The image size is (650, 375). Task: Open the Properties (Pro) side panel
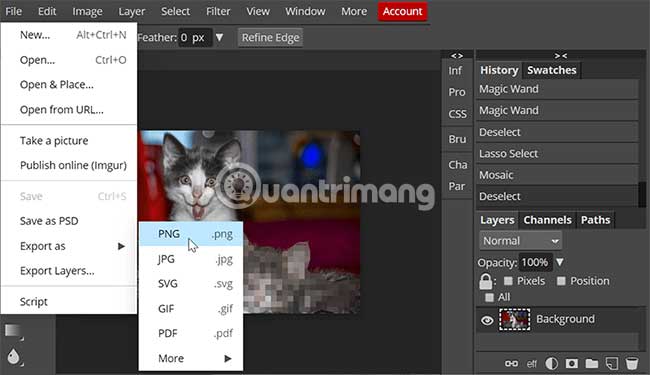457,92
